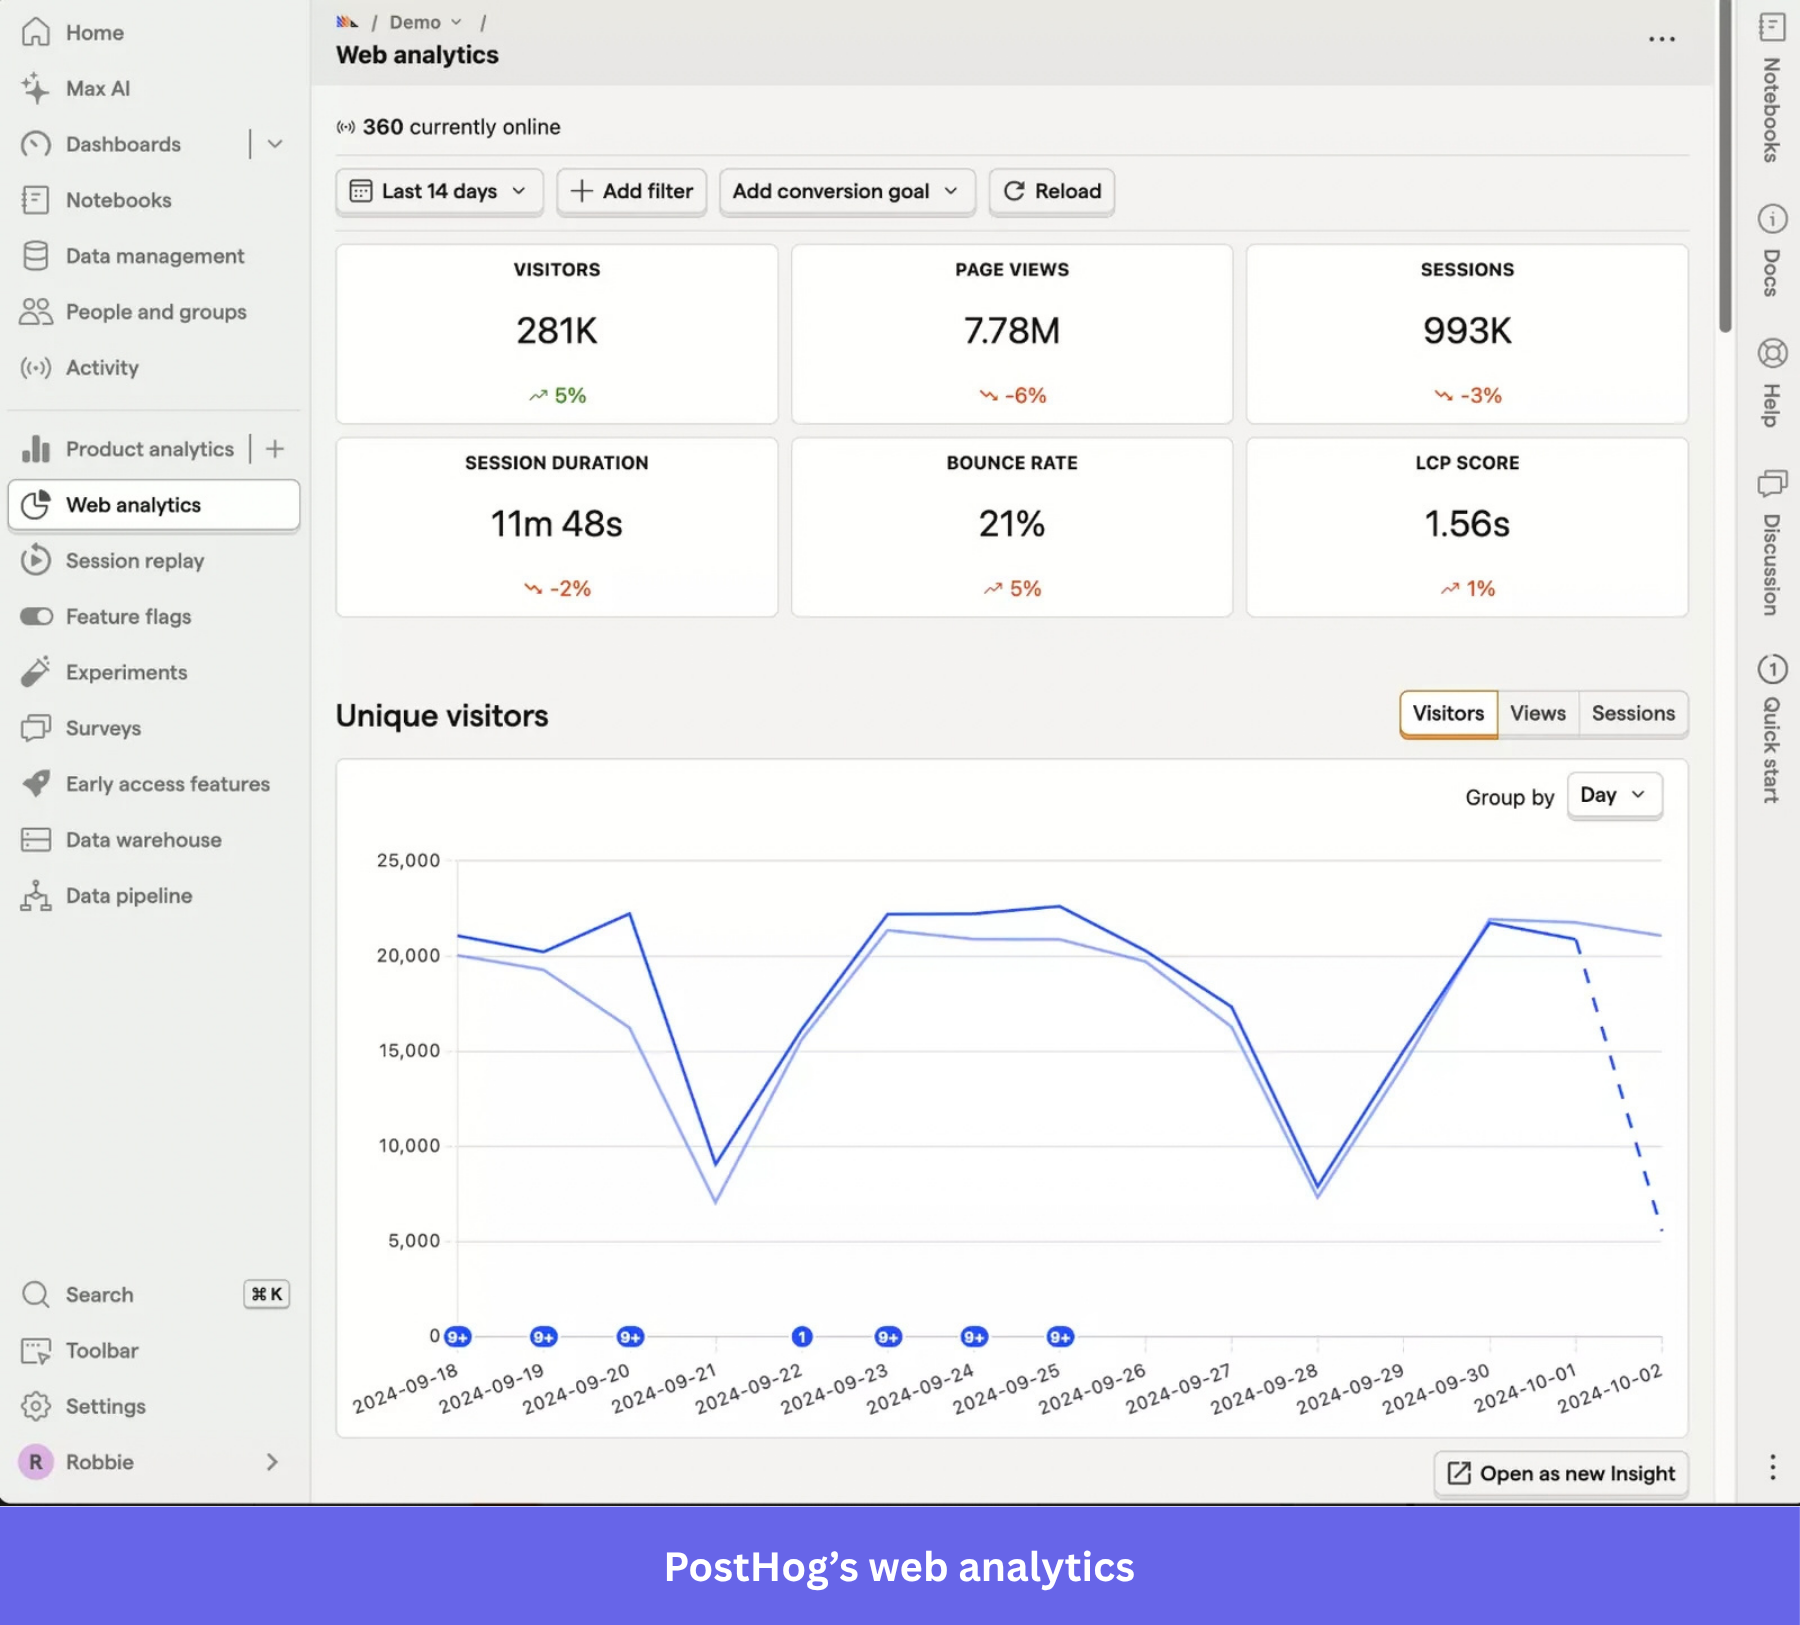
Task: Add a new Product analytics insight
Action: pyautogui.click(x=275, y=450)
